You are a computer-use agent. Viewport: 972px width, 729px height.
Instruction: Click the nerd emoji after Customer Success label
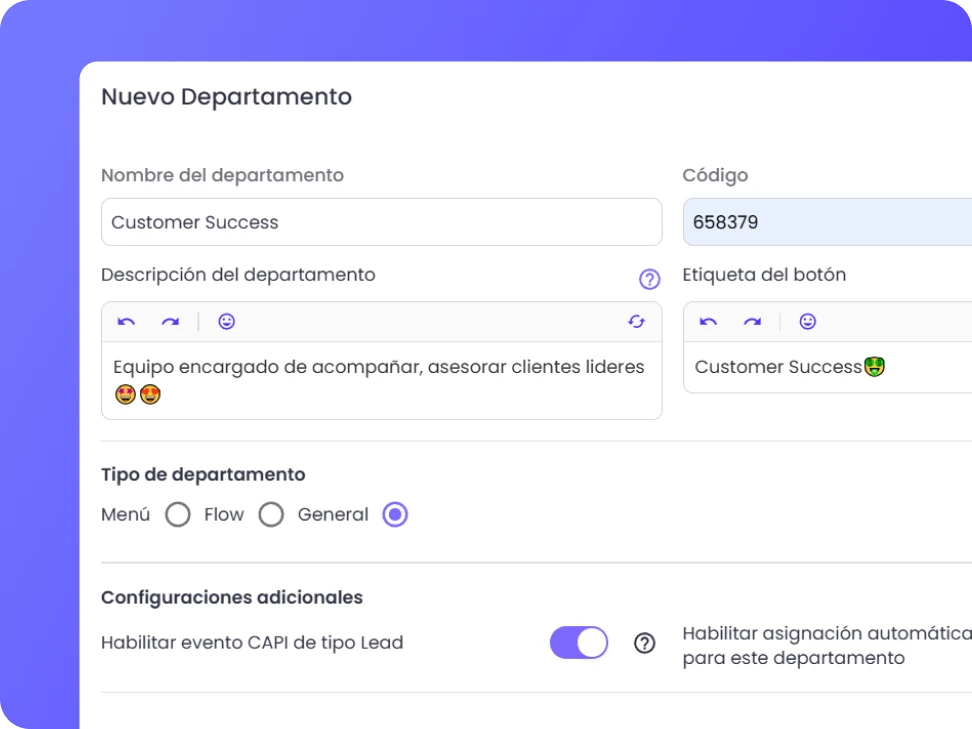[875, 366]
